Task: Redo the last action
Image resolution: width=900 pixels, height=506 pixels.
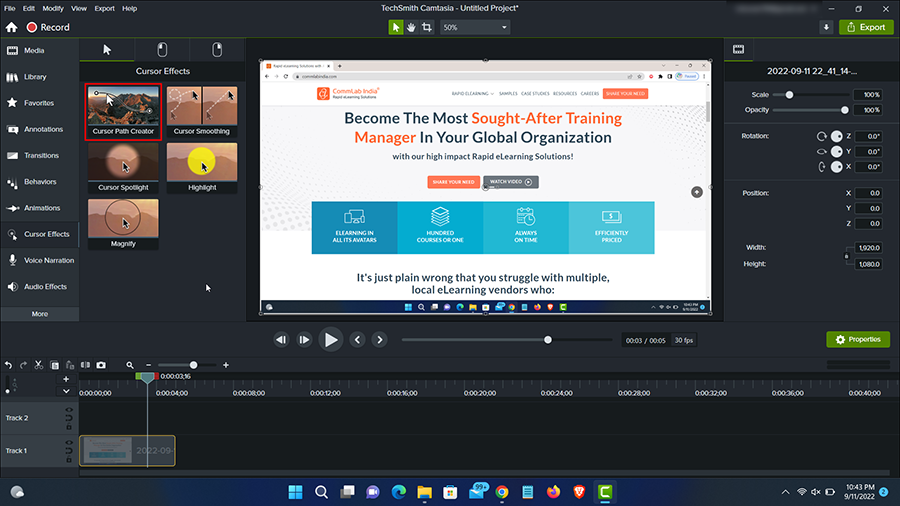Action: pos(24,365)
